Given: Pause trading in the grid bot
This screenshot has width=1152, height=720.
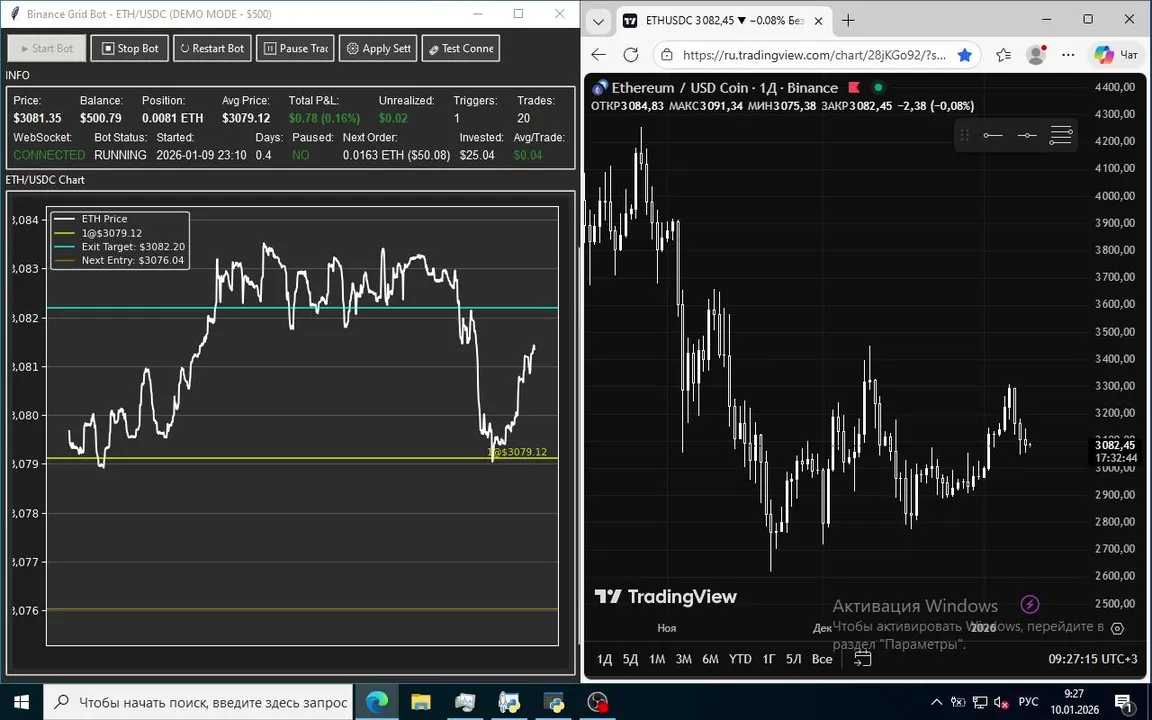Looking at the screenshot, I should (295, 48).
